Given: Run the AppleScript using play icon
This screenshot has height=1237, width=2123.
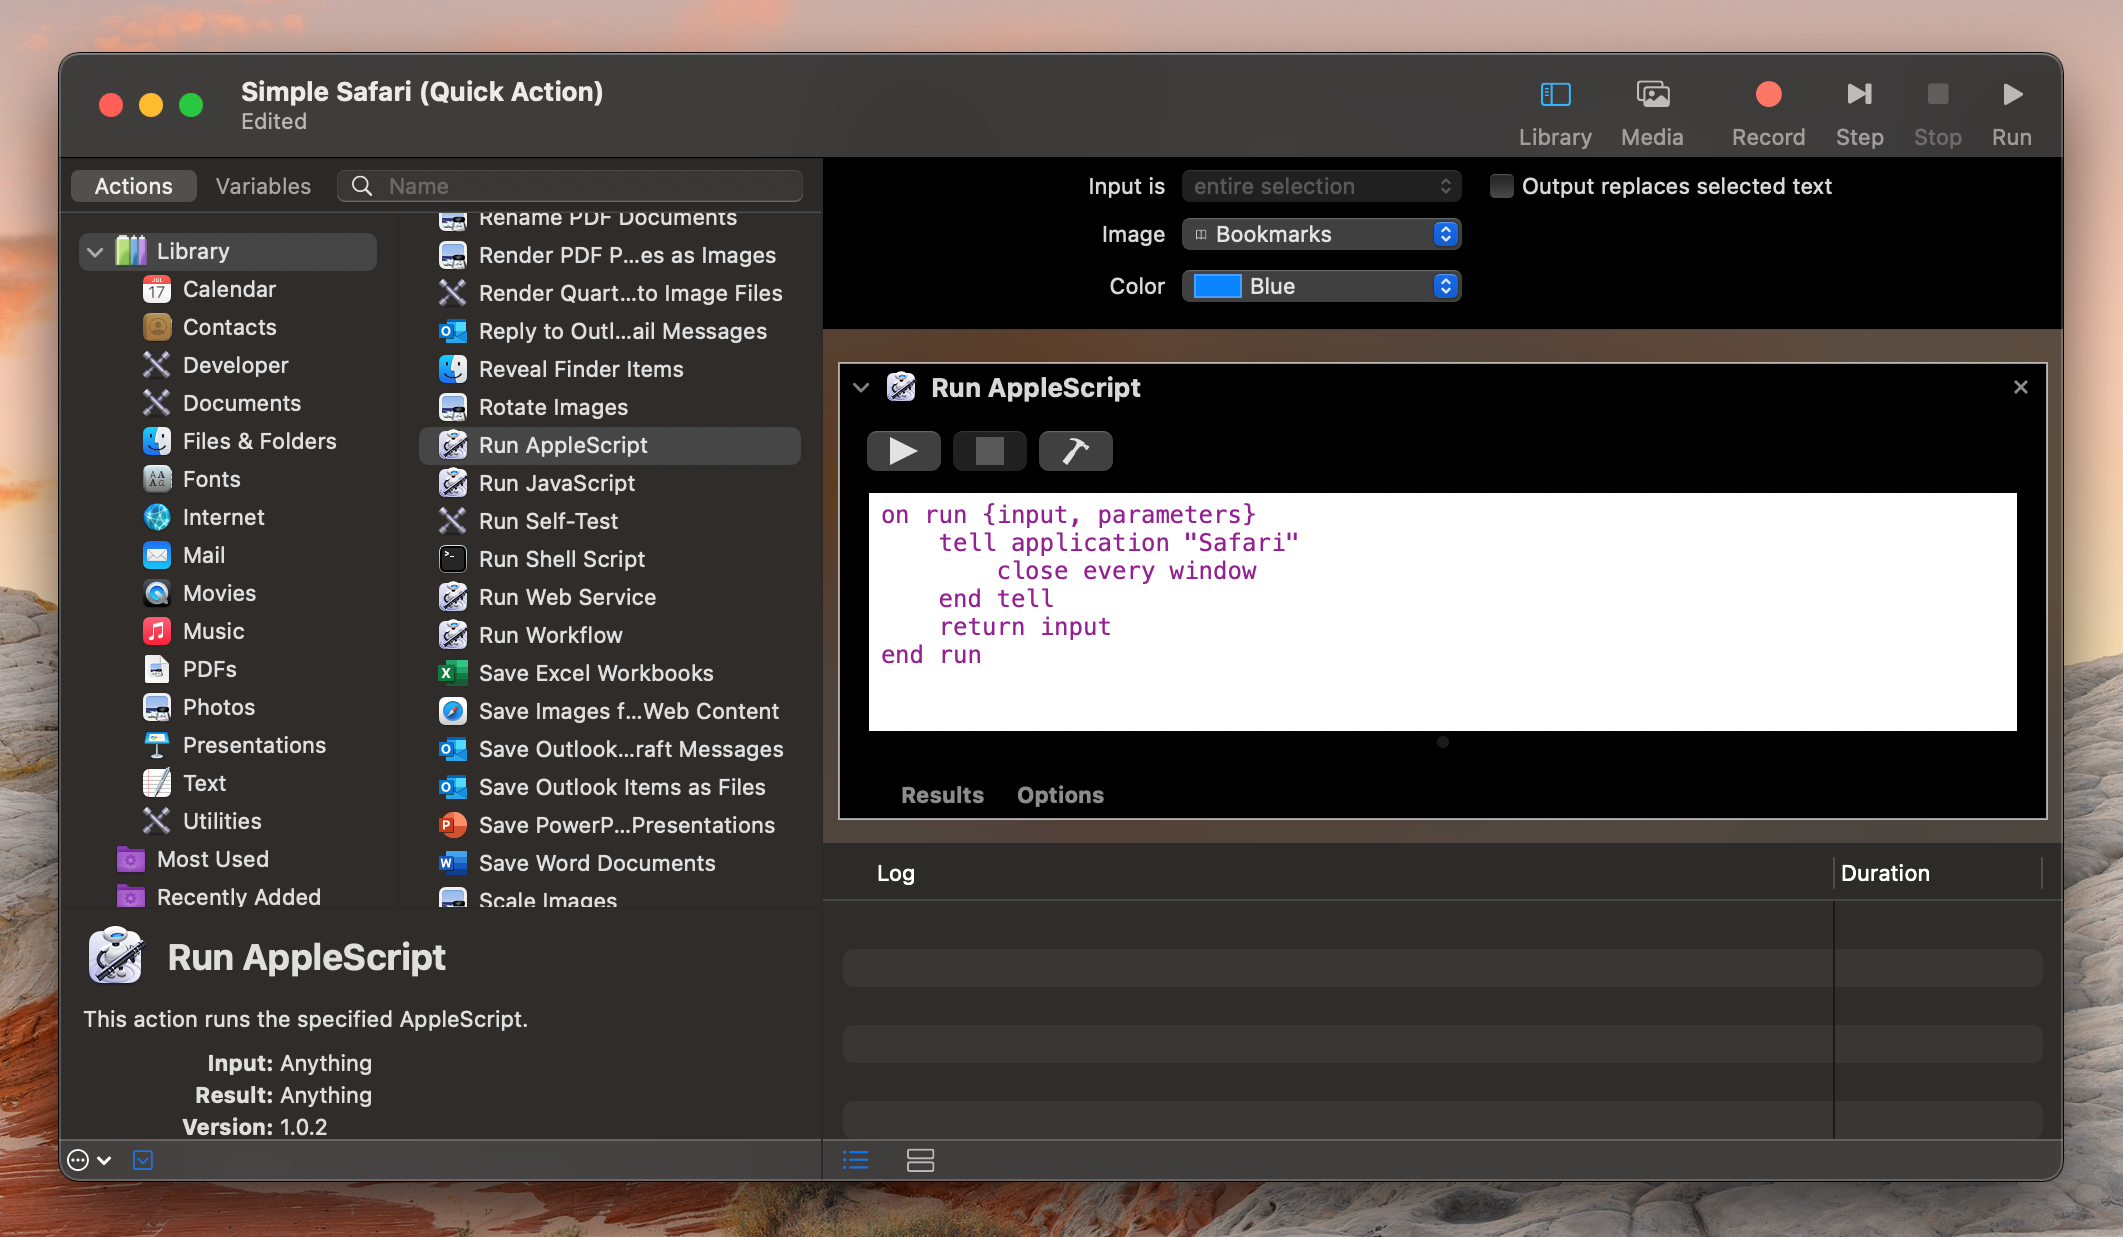Looking at the screenshot, I should tap(903, 450).
